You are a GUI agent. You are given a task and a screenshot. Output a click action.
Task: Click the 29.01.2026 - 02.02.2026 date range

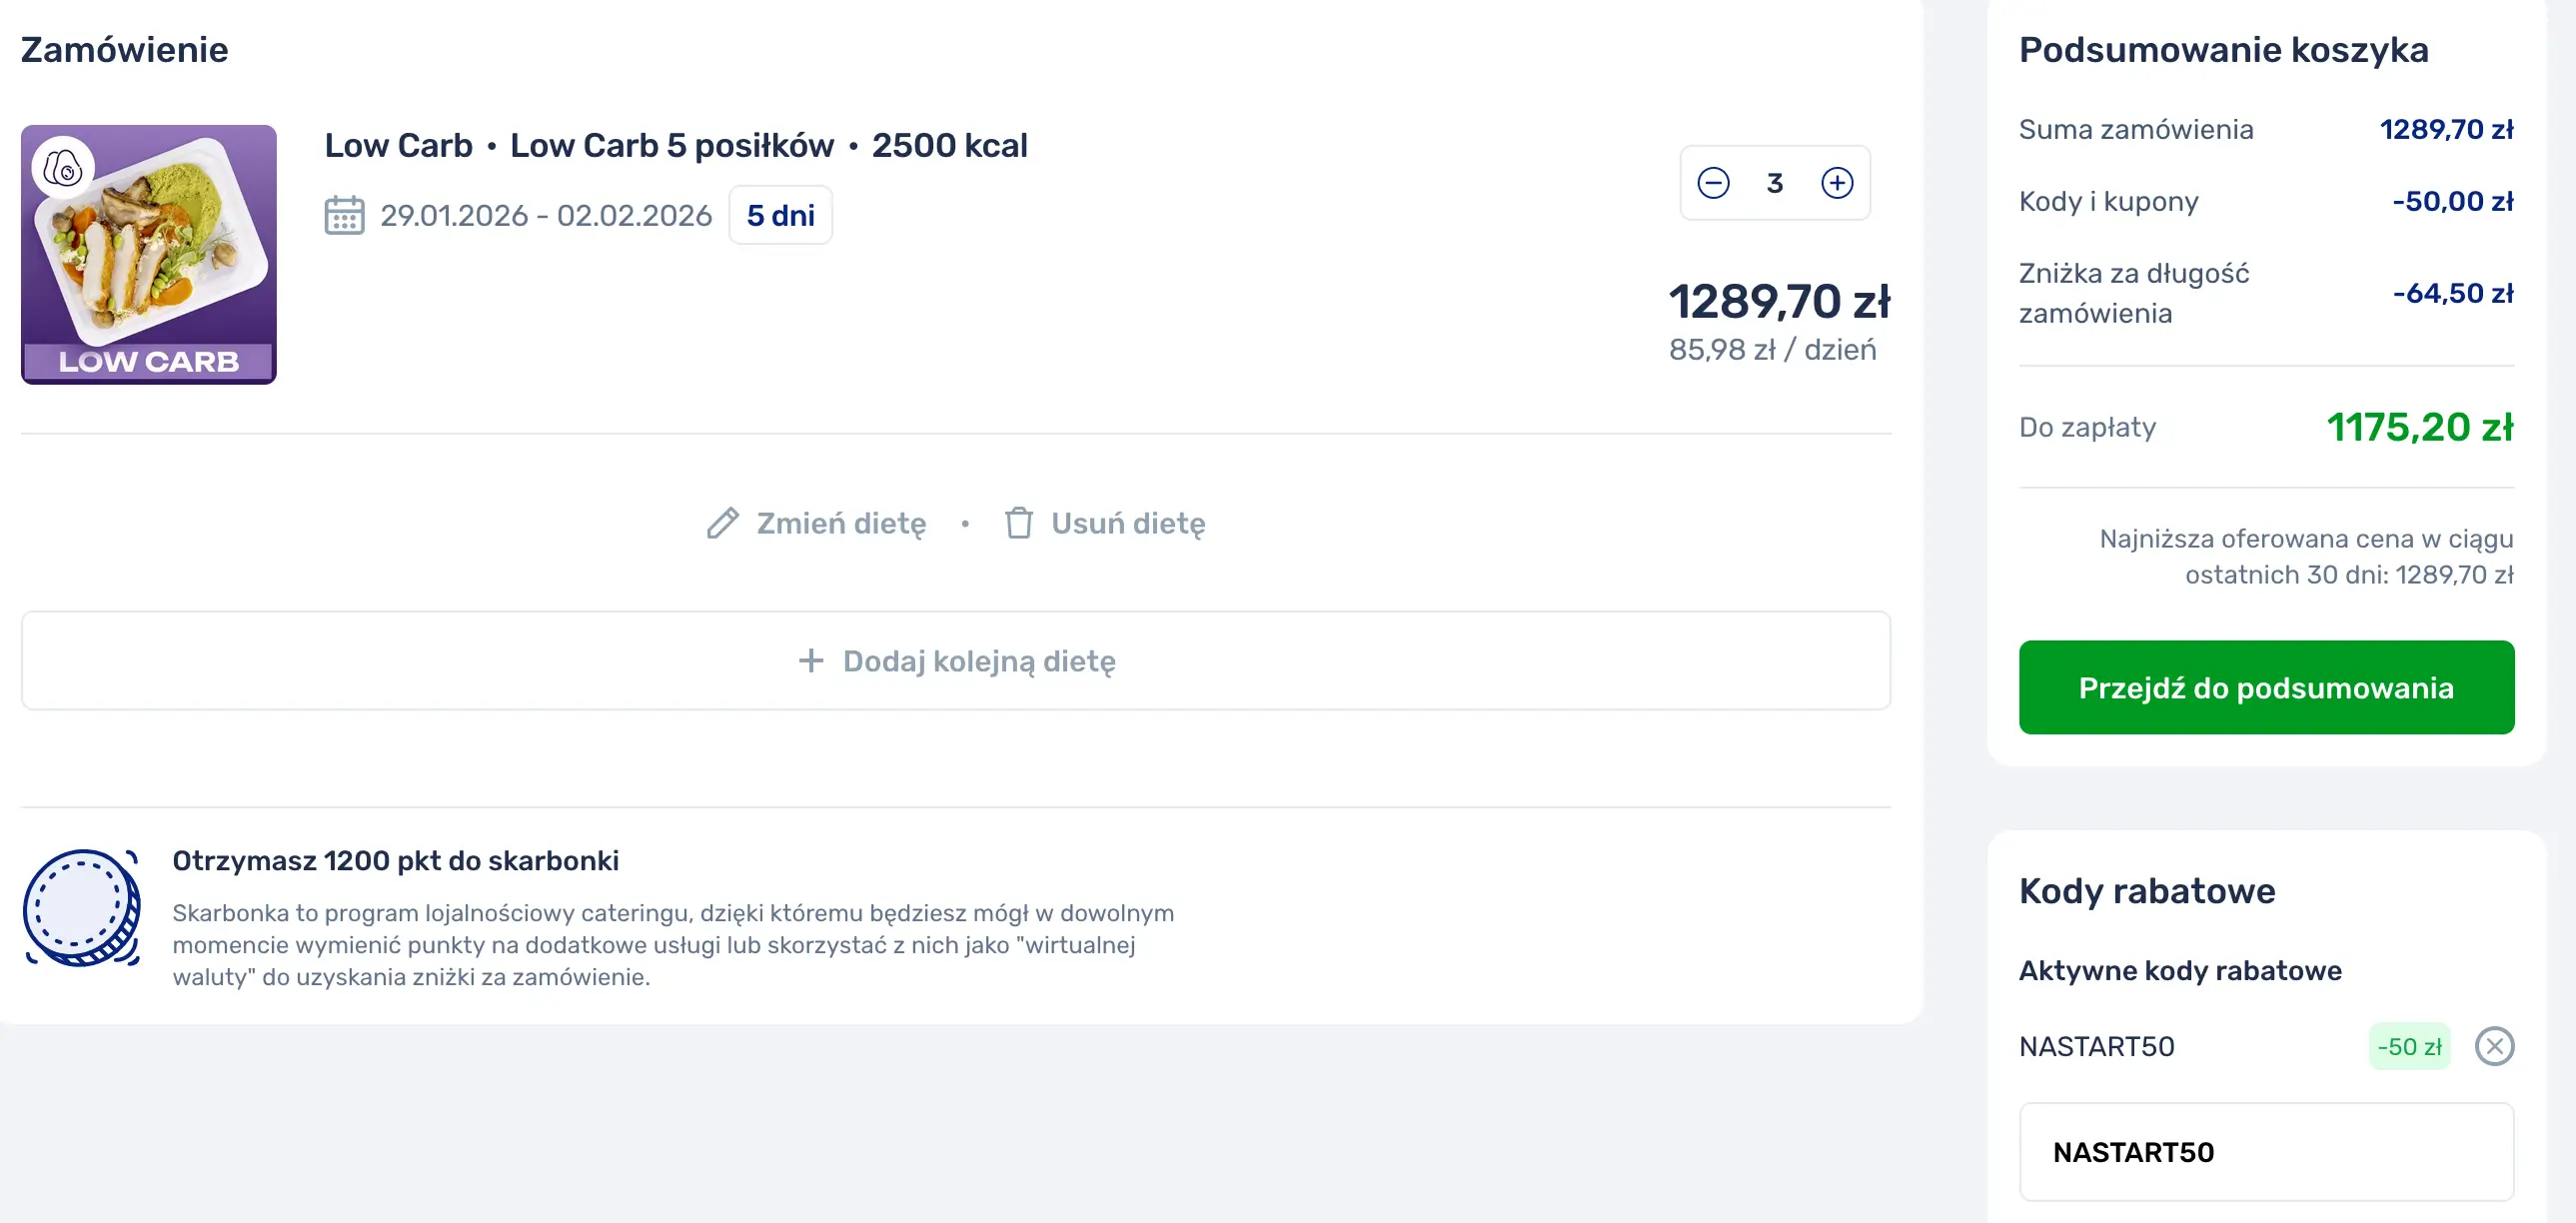point(546,215)
